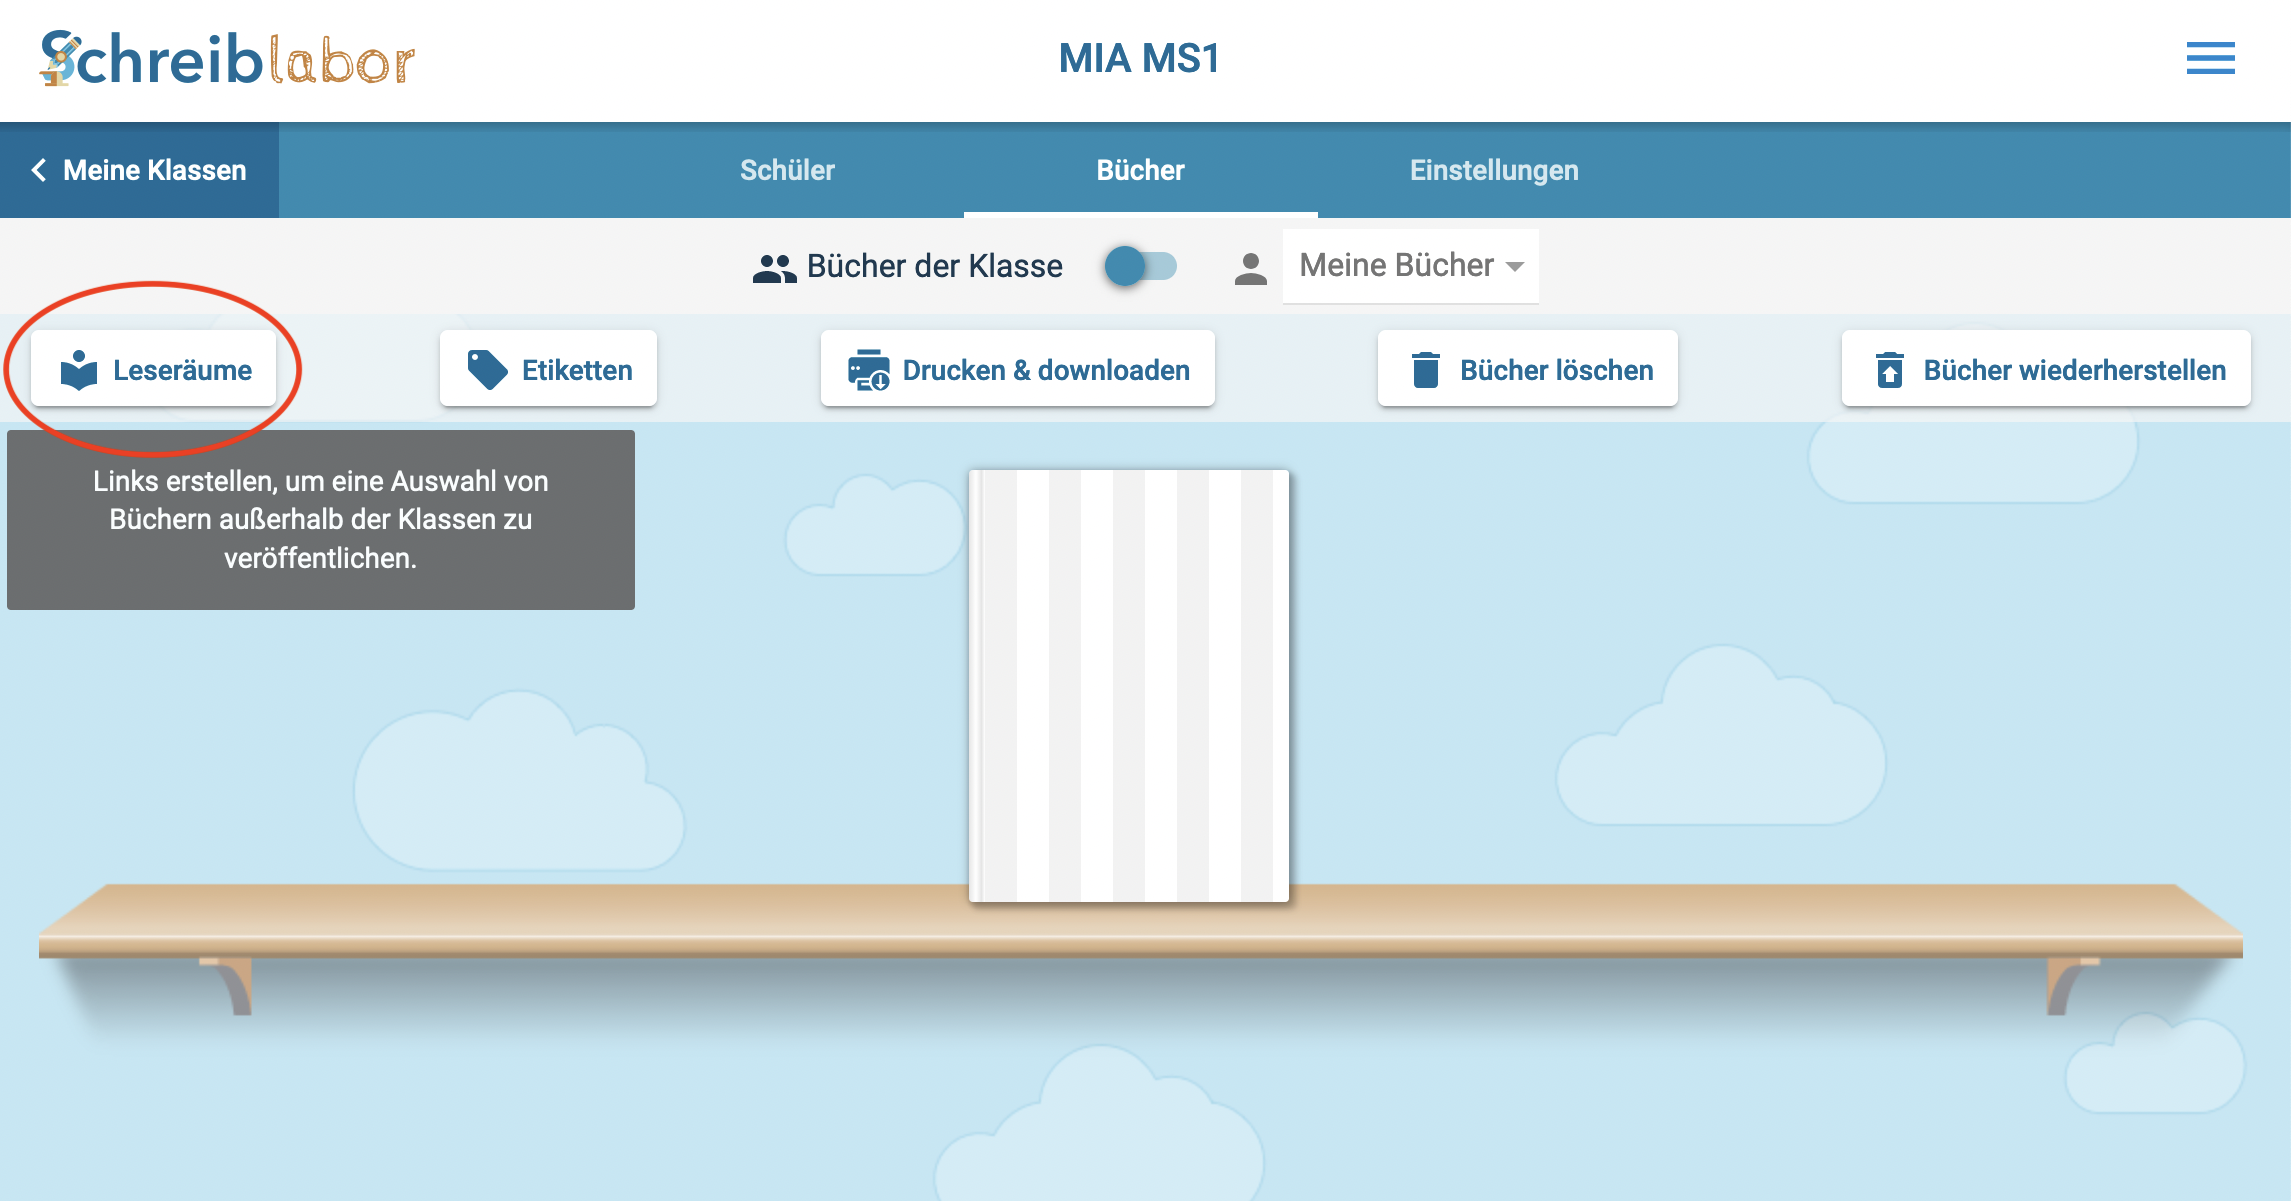Click the Schreiblabor logo

(x=227, y=59)
